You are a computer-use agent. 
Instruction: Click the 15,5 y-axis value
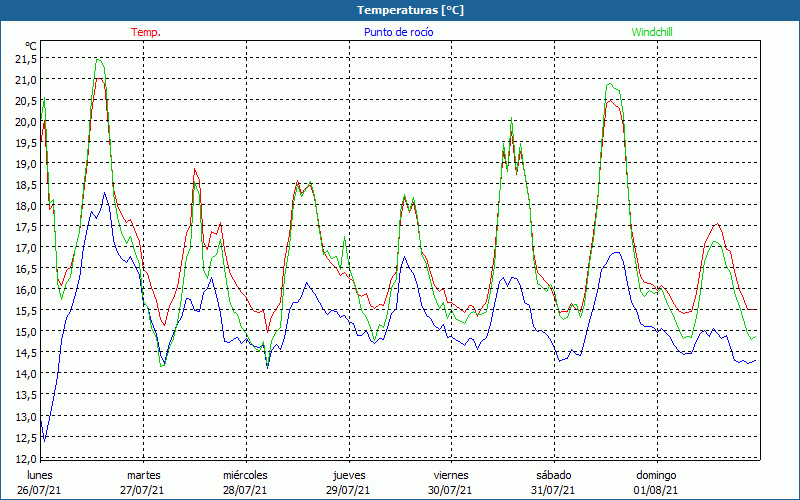point(26,311)
